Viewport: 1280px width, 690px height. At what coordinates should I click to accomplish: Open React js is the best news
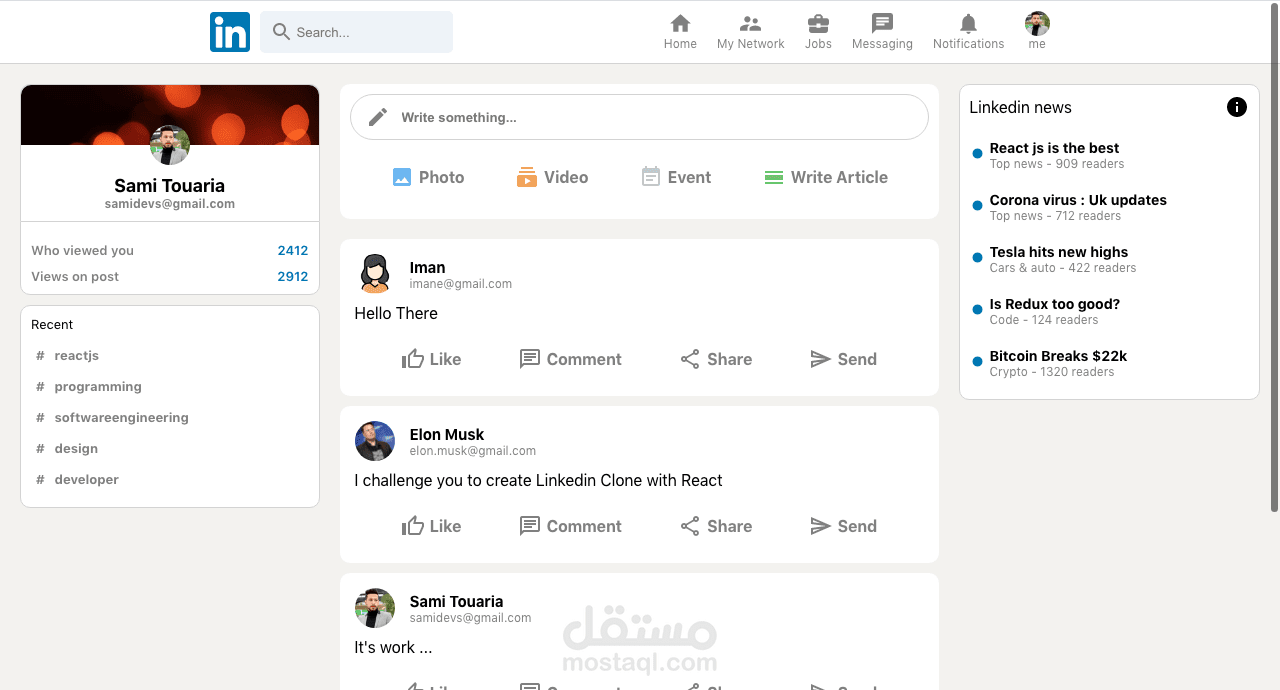click(x=1054, y=148)
